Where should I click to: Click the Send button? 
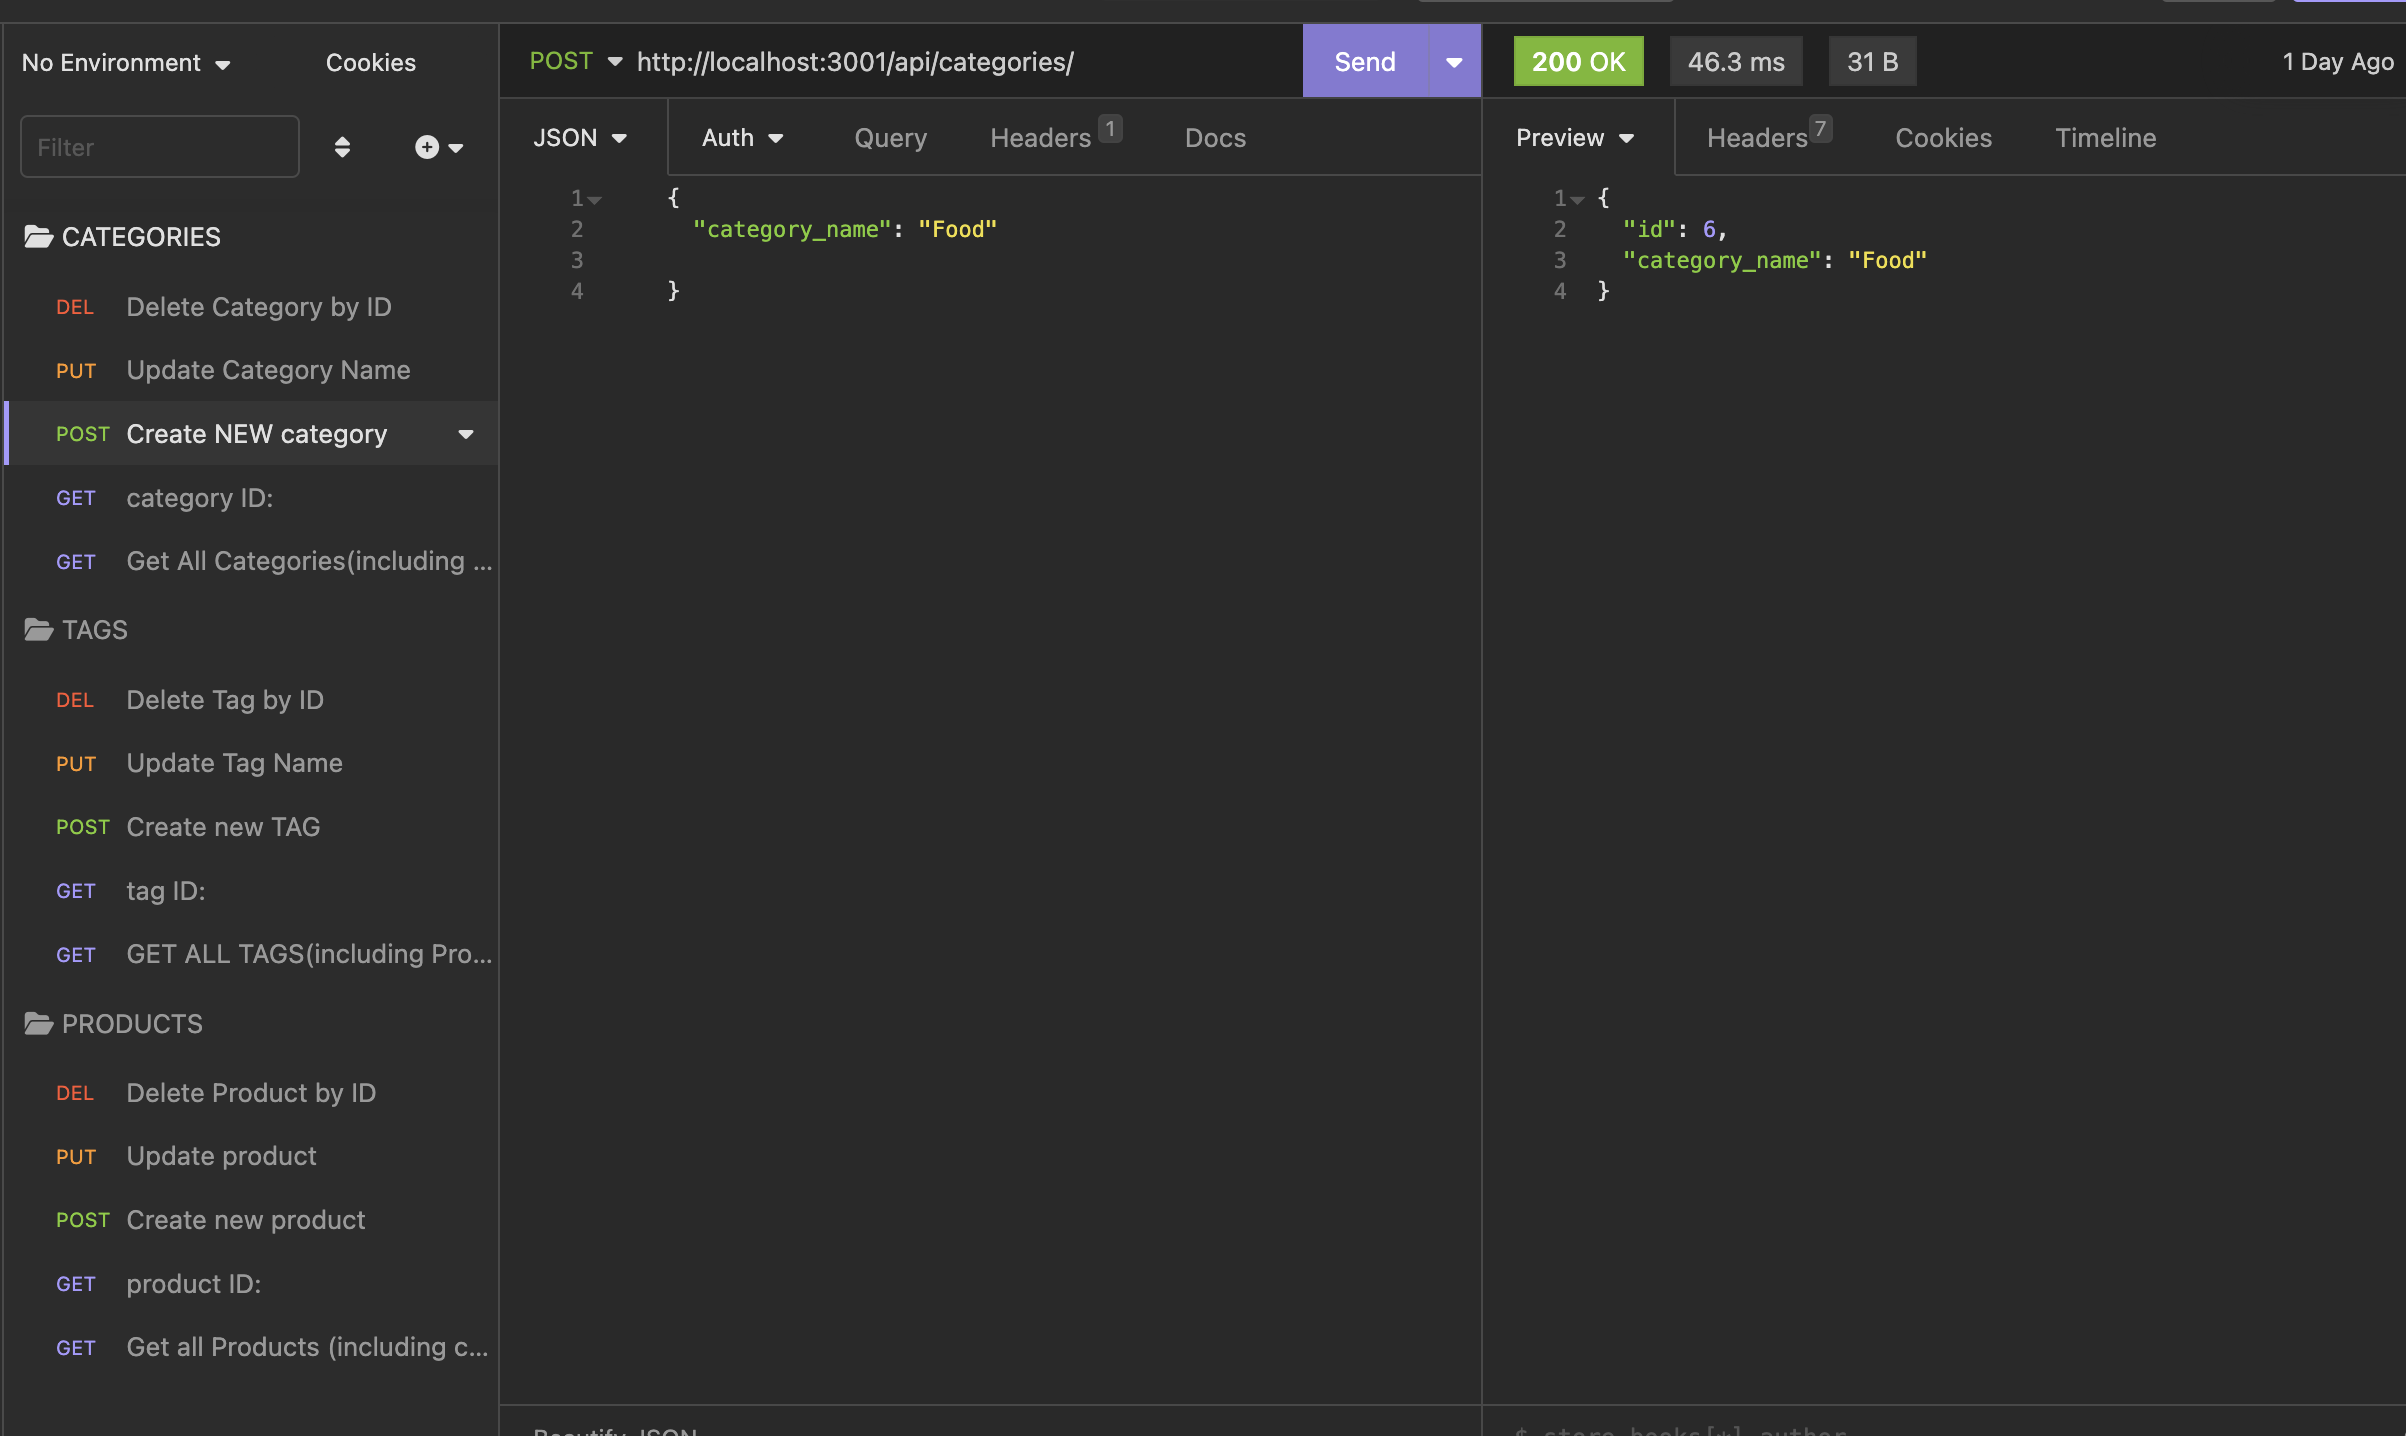(x=1364, y=60)
